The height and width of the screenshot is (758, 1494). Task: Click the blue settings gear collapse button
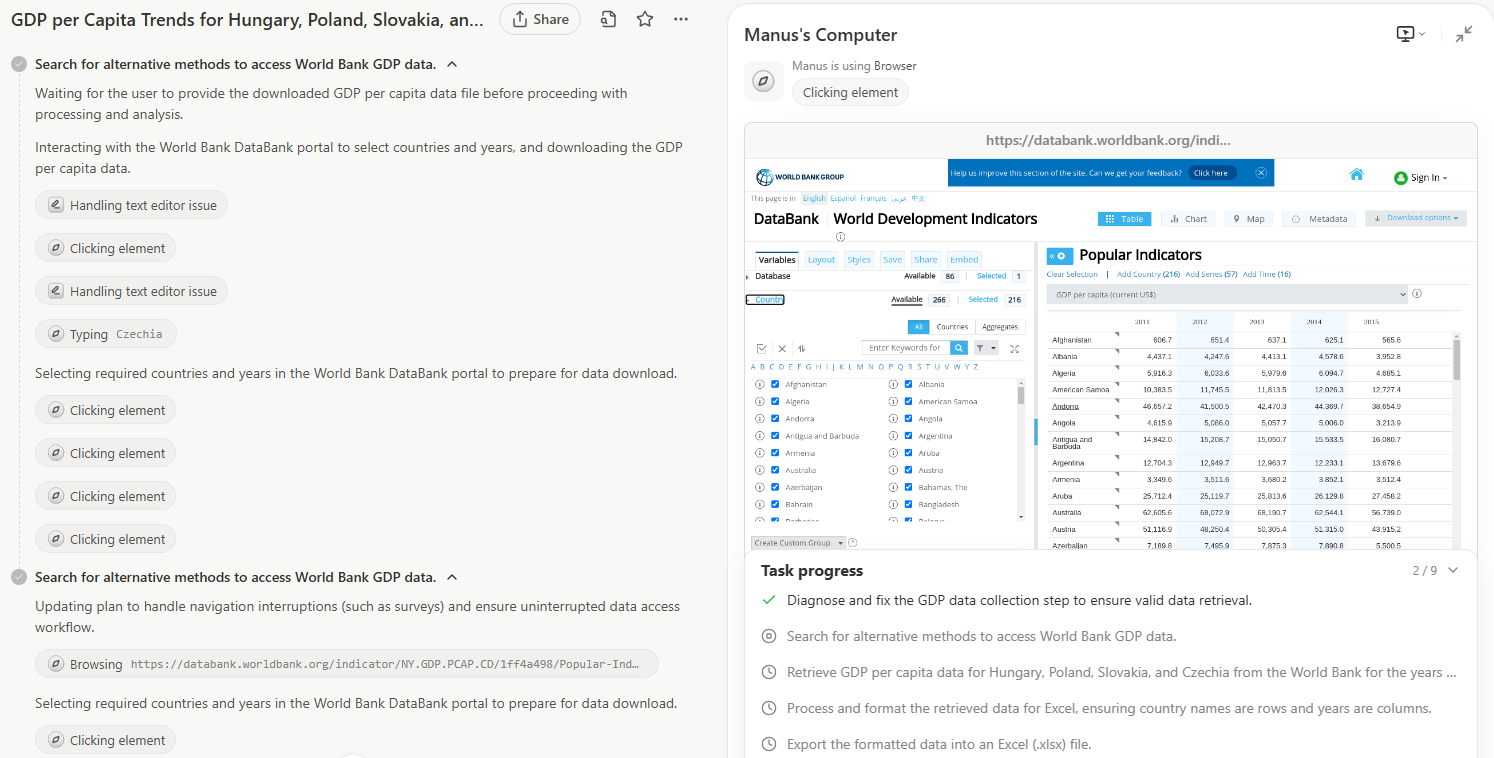point(1060,256)
